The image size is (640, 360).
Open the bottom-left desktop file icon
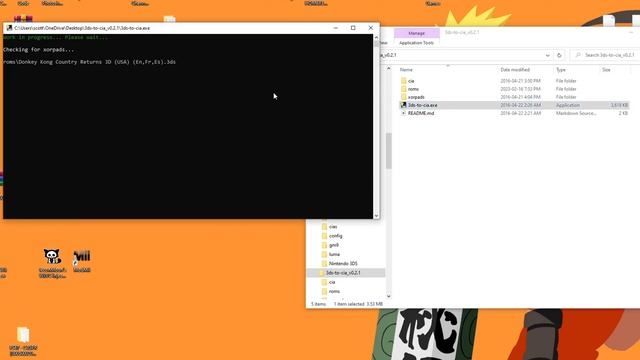pyautogui.click(x=23, y=341)
